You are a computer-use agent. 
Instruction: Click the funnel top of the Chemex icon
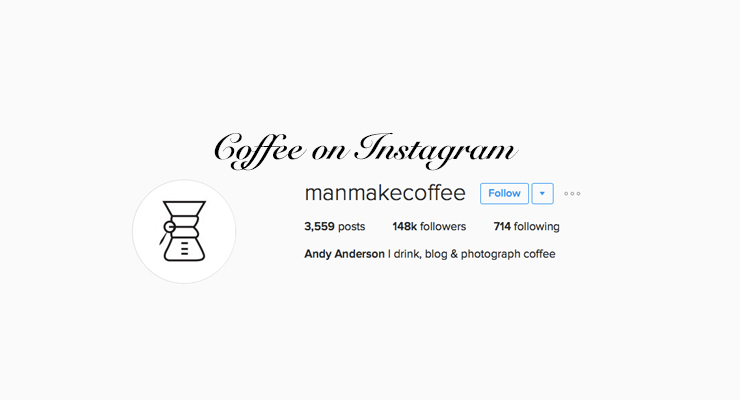[x=184, y=209]
